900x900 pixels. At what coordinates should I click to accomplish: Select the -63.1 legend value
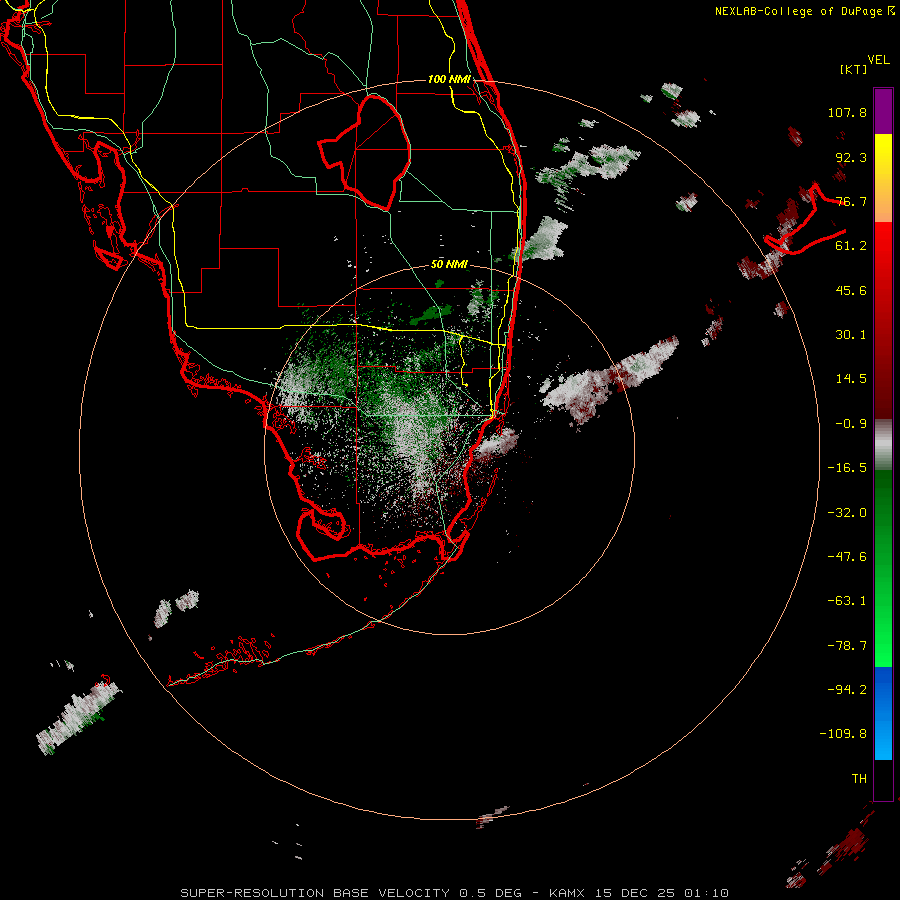[847, 601]
